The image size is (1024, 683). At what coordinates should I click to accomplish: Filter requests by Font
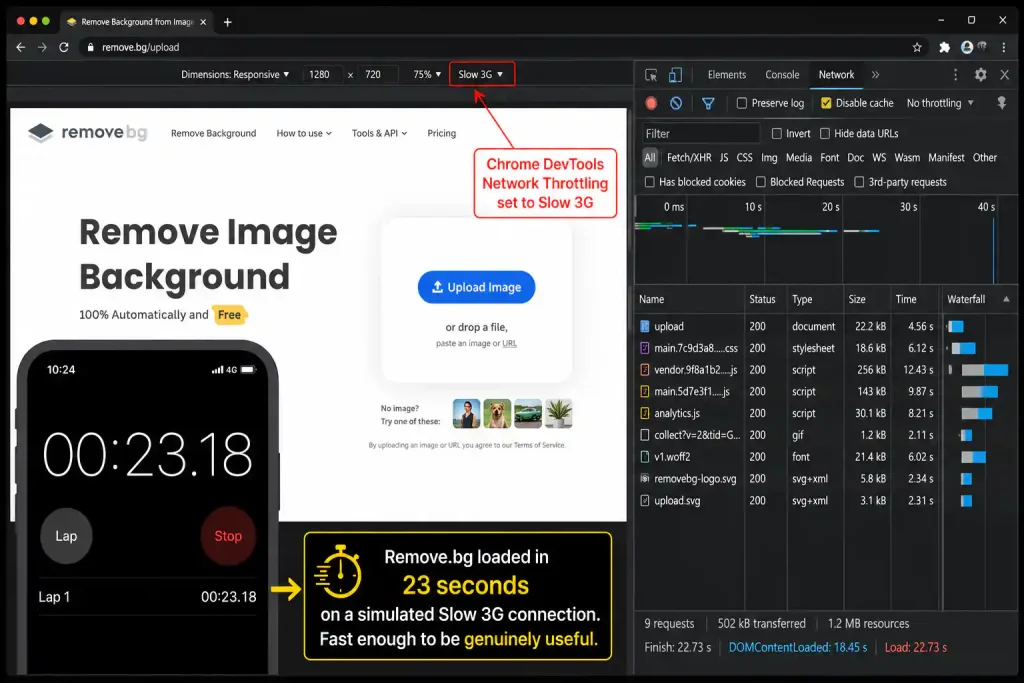tap(829, 157)
